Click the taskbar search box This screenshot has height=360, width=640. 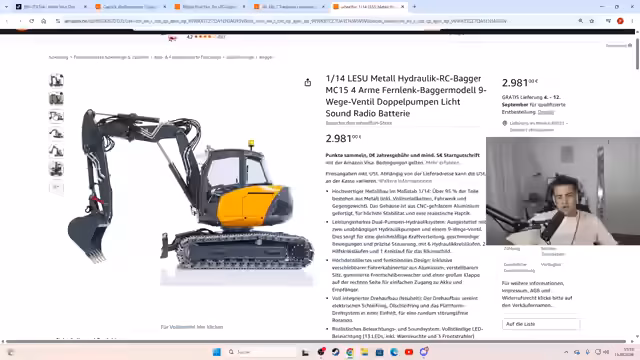click(x=262, y=352)
